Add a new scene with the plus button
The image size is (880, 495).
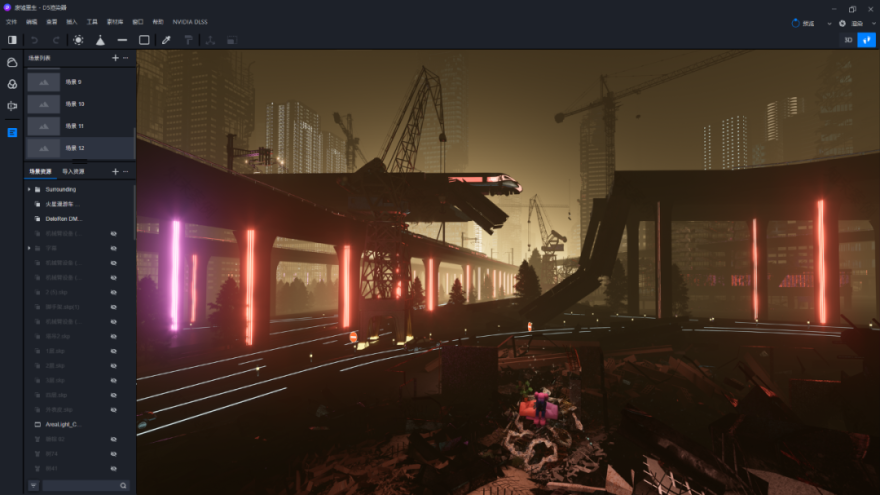pos(115,58)
